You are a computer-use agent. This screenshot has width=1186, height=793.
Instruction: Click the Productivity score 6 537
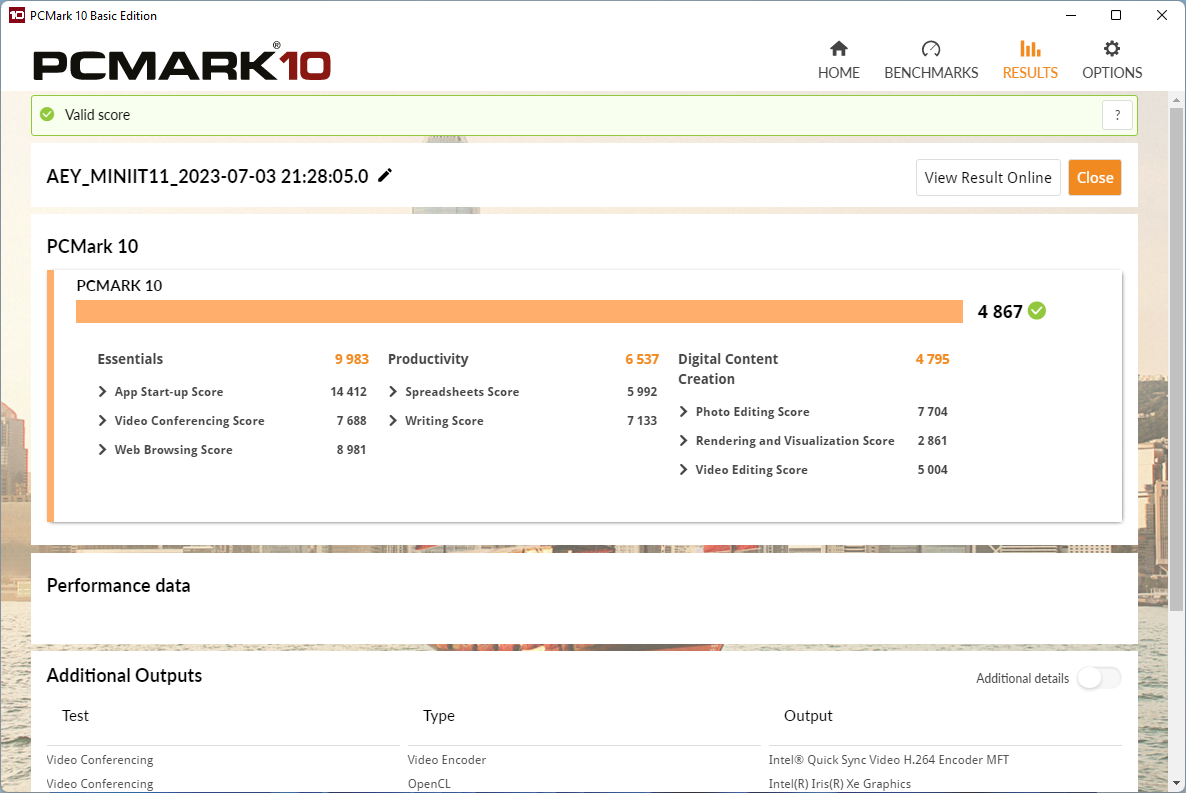(x=642, y=359)
